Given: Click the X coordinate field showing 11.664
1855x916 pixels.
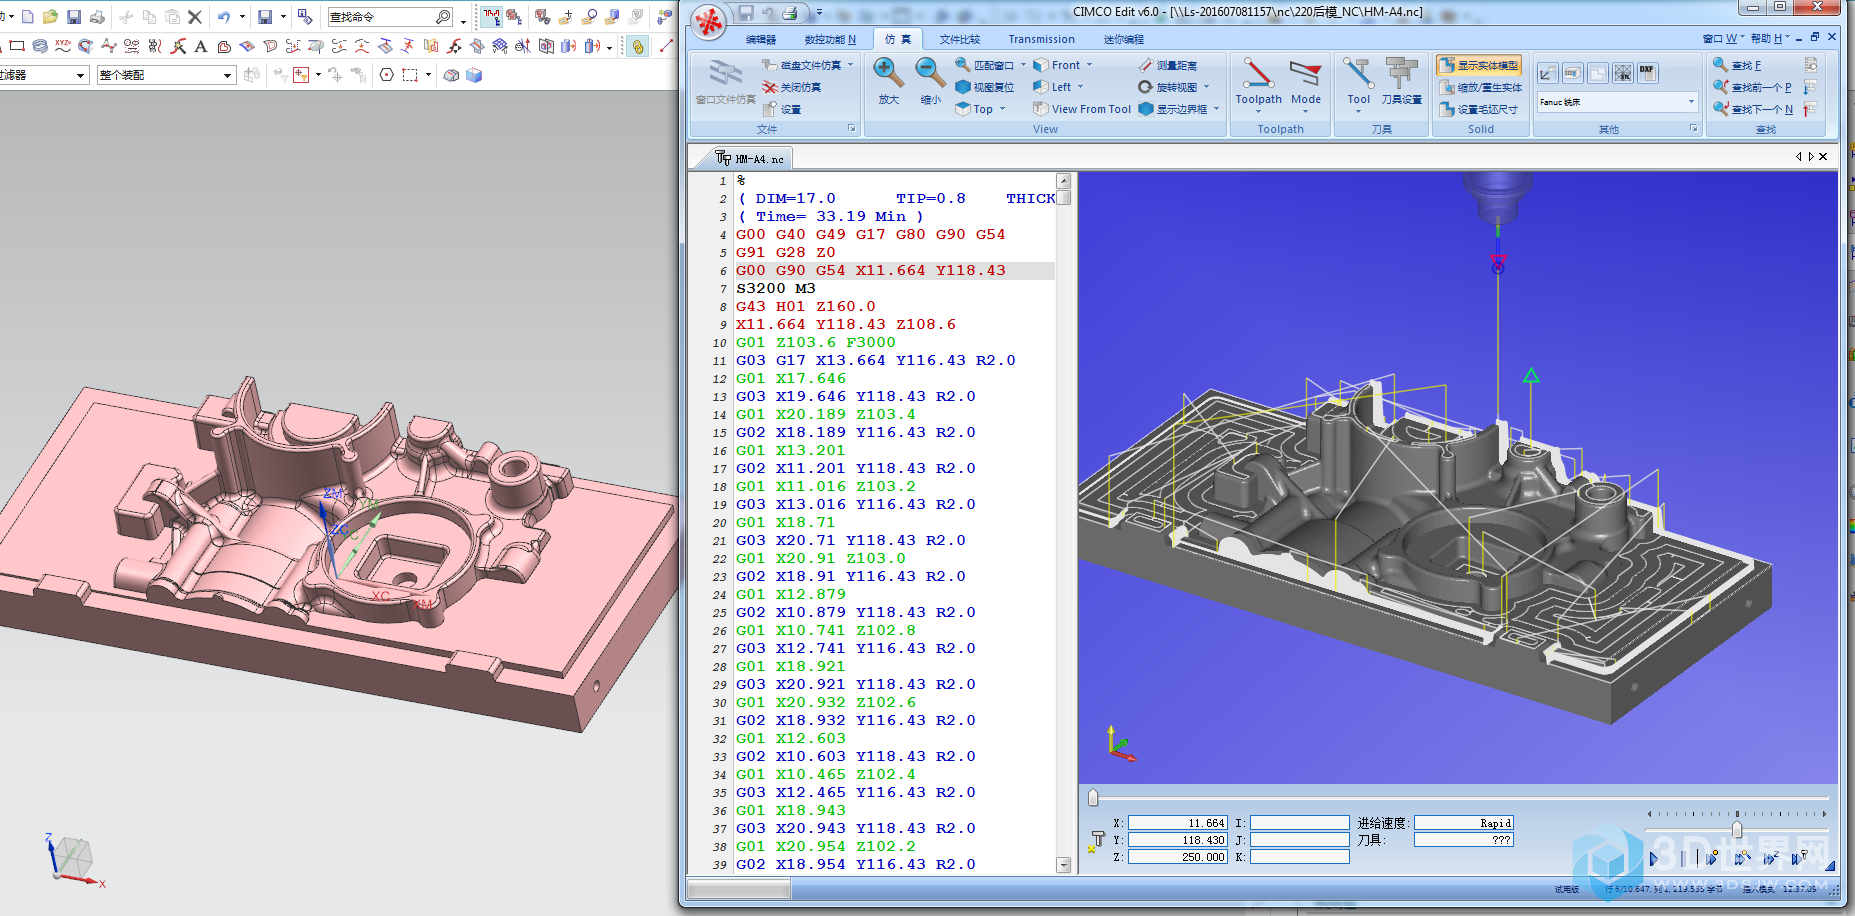Looking at the screenshot, I should pyautogui.click(x=1177, y=823).
